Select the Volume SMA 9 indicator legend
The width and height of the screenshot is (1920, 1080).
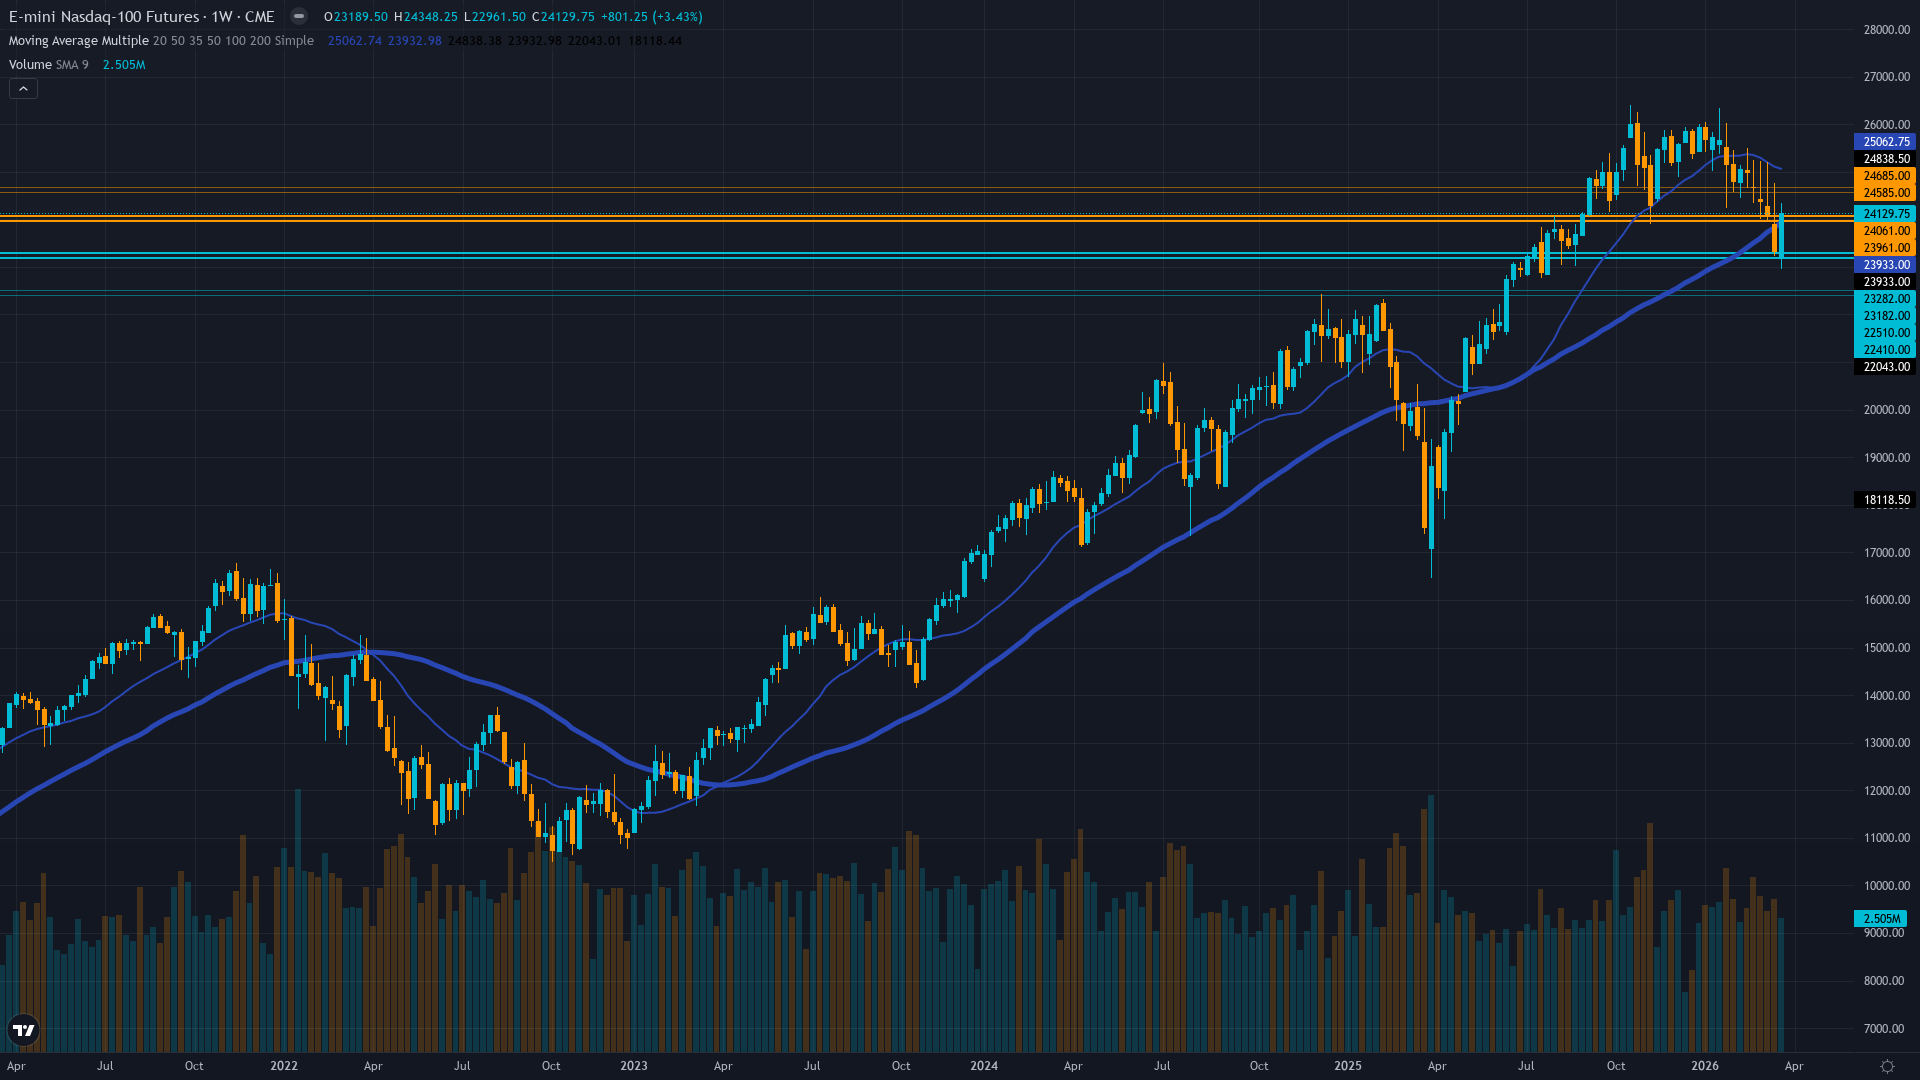click(49, 65)
